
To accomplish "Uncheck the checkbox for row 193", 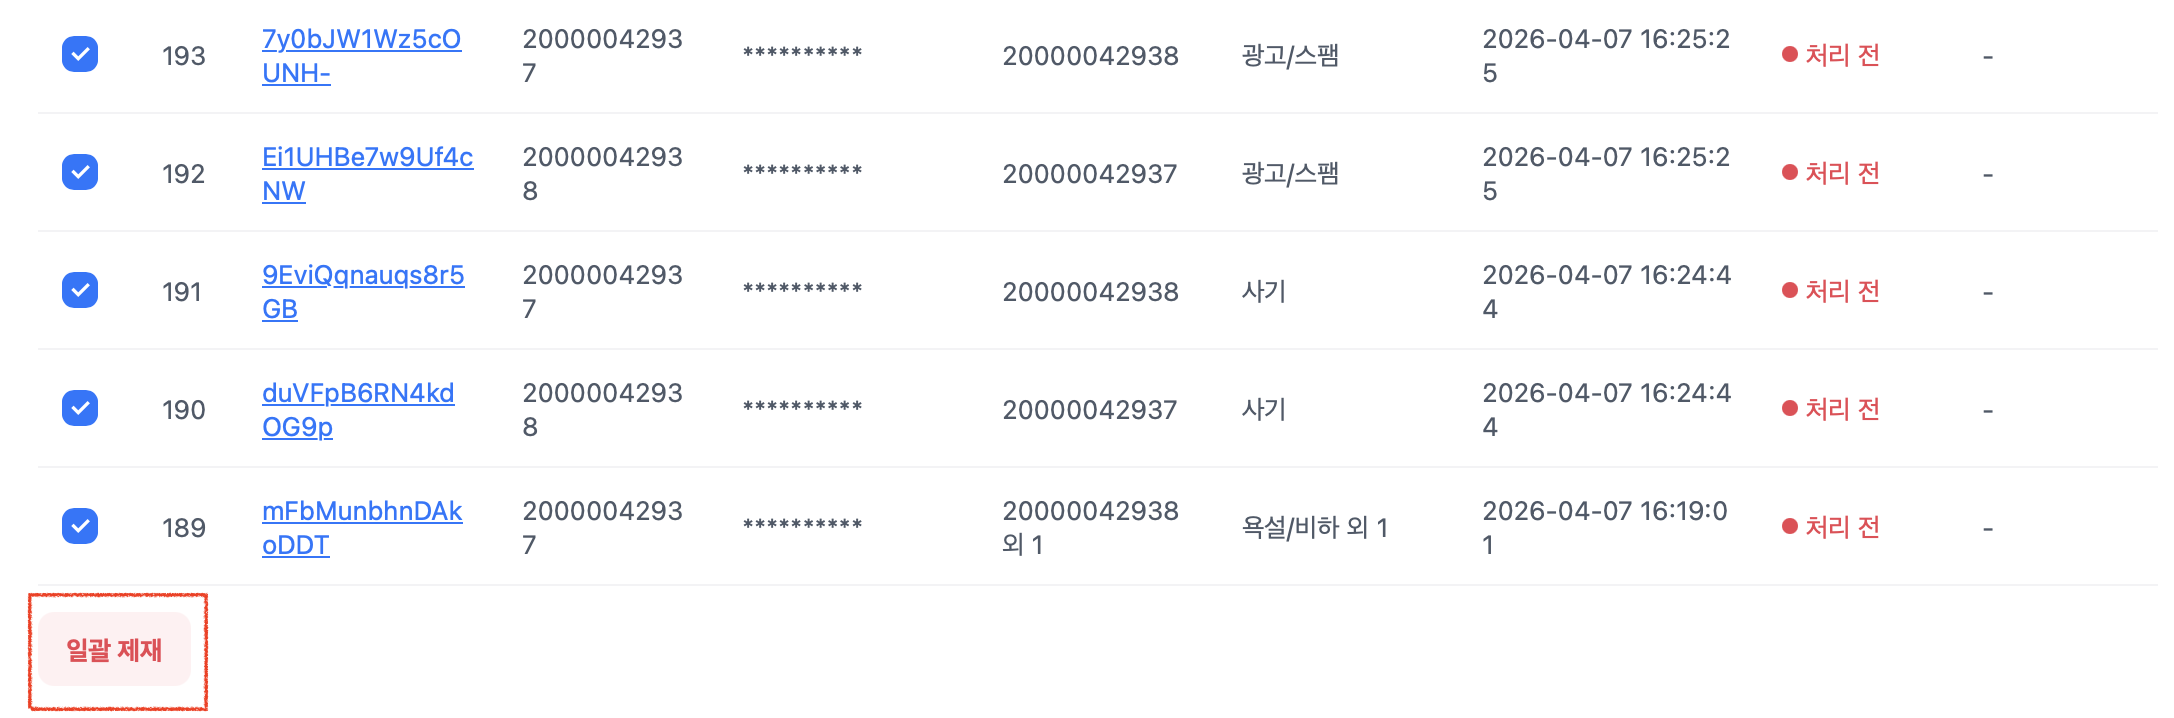I will 80,55.
